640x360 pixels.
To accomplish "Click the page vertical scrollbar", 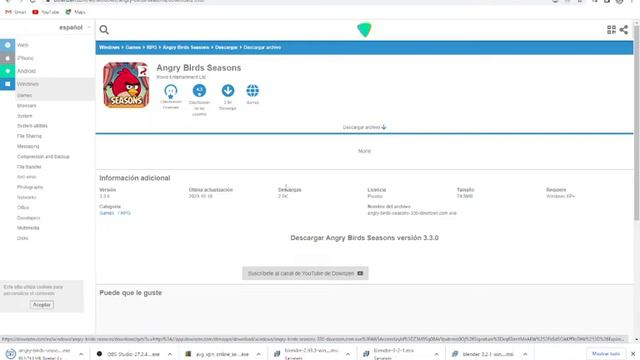I will pyautogui.click(x=636, y=122).
